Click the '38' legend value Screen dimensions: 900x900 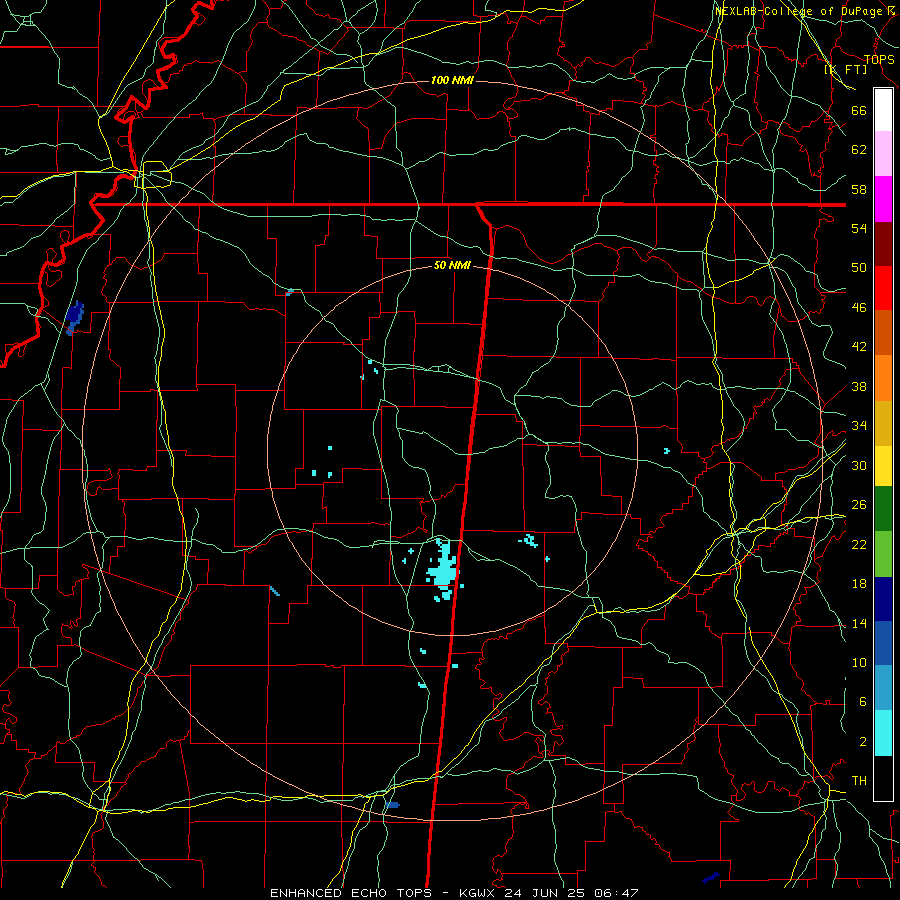(859, 386)
